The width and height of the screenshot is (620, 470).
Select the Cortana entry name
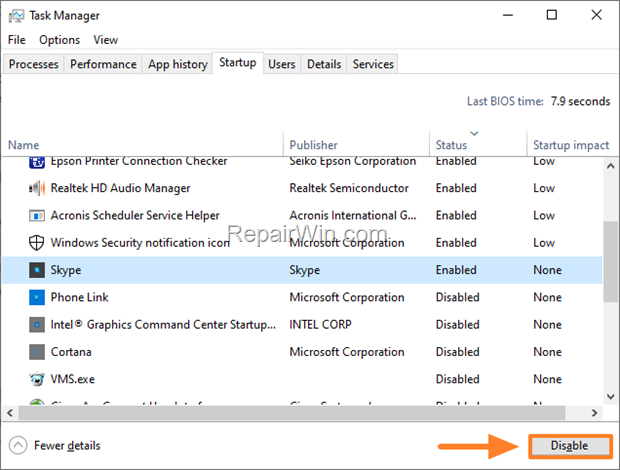click(x=71, y=352)
